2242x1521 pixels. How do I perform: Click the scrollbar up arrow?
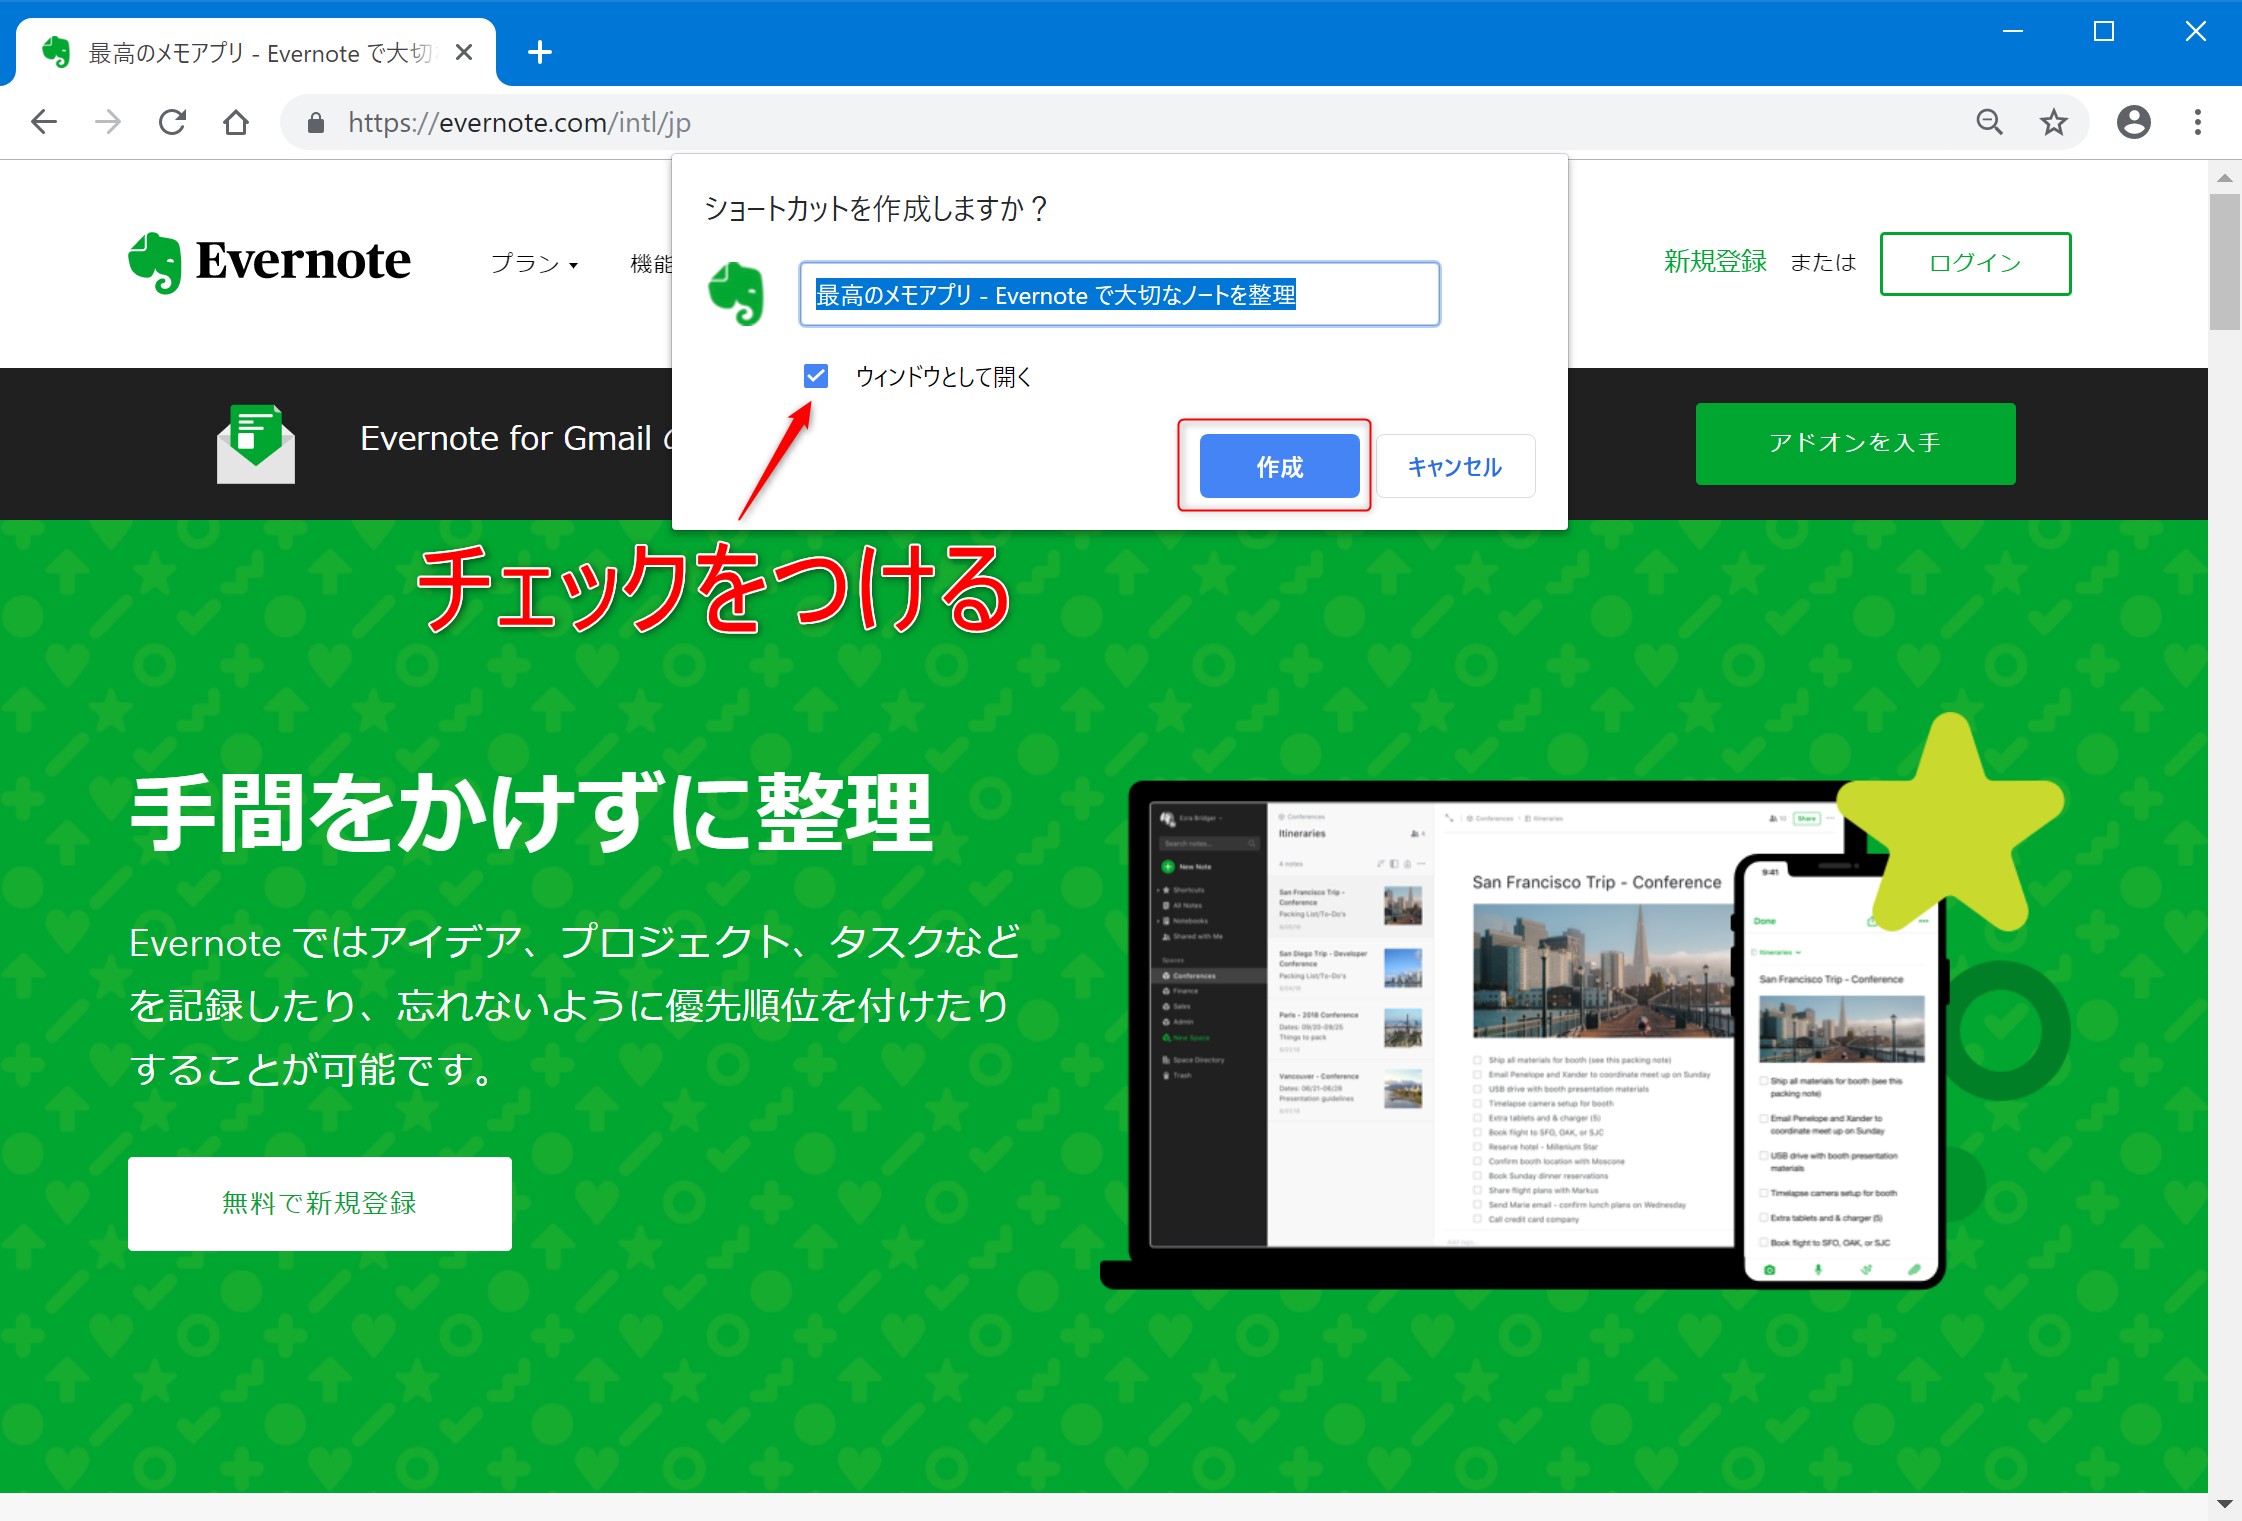(2225, 177)
